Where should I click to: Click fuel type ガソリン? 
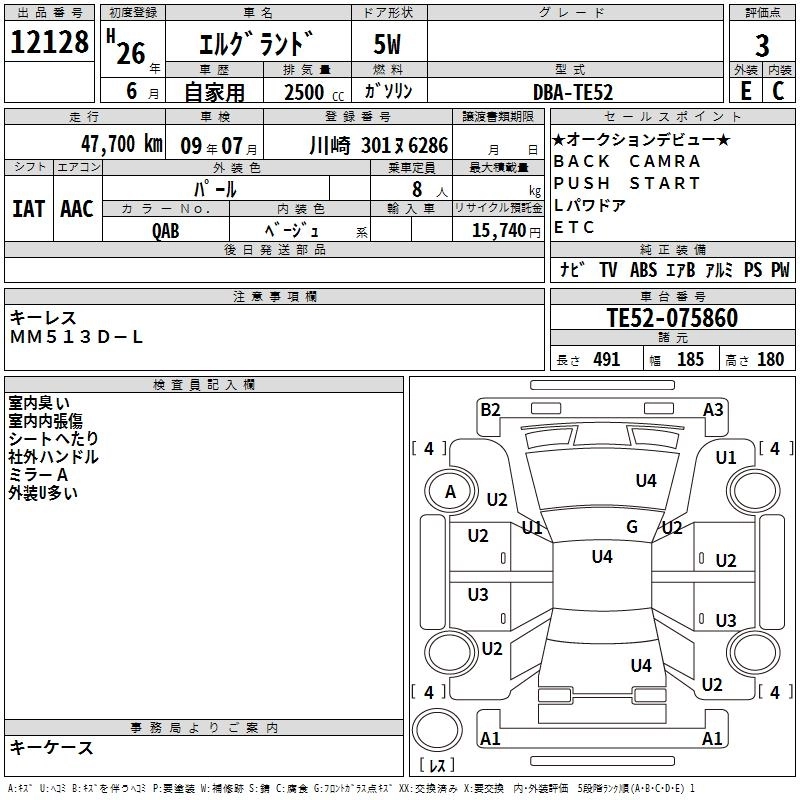[388, 91]
